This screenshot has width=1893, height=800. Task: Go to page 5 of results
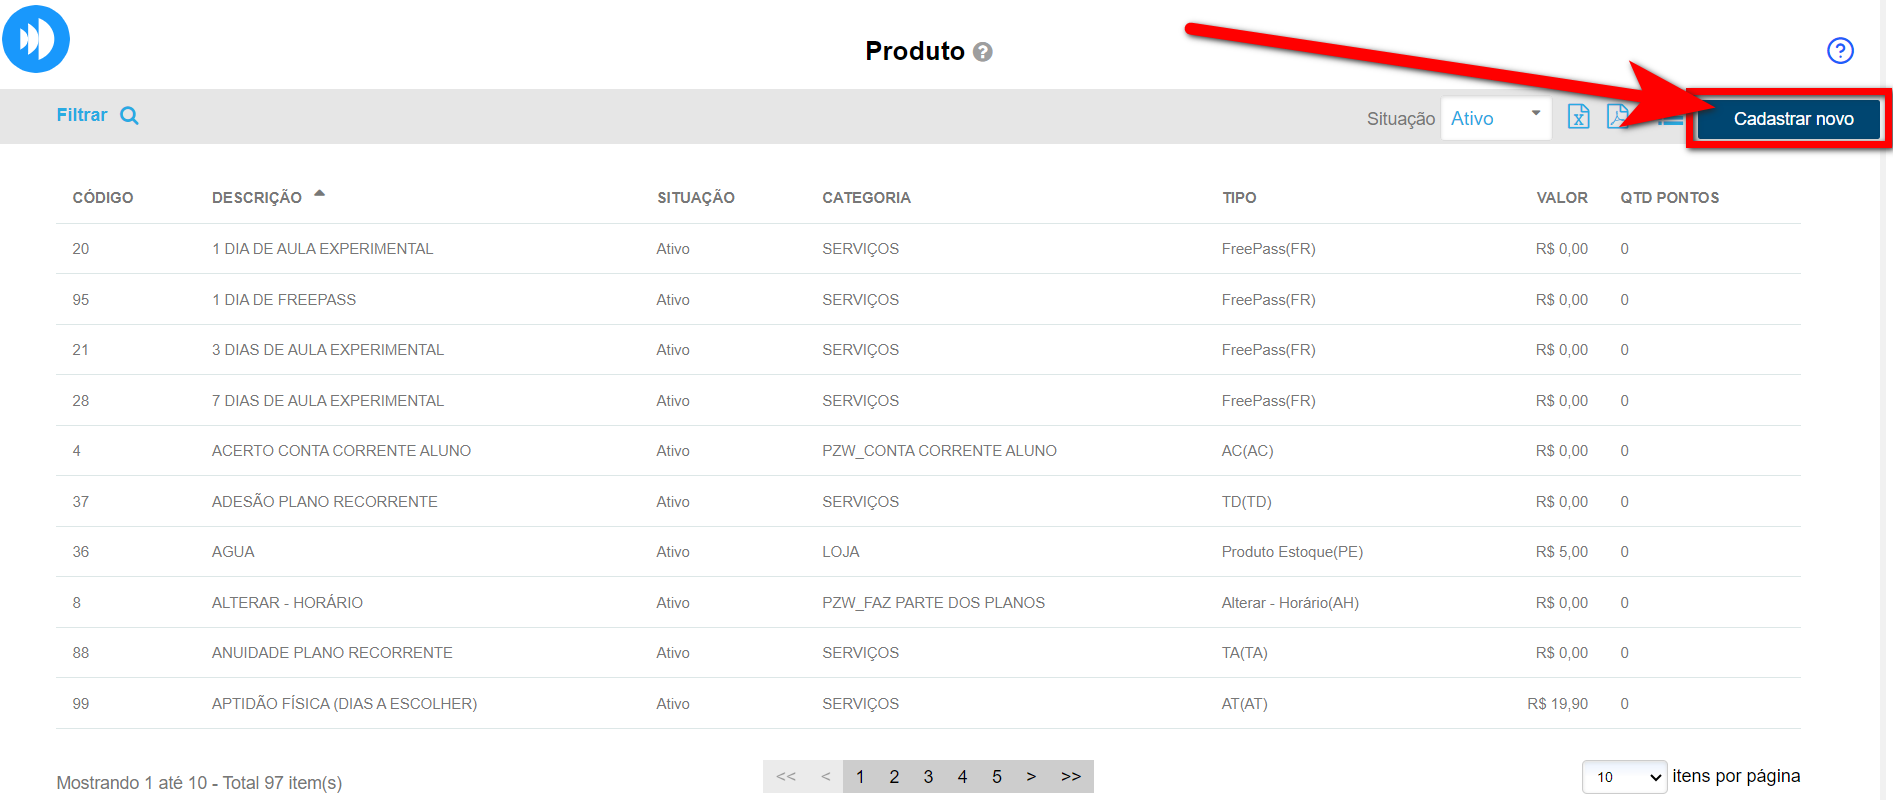tap(996, 776)
